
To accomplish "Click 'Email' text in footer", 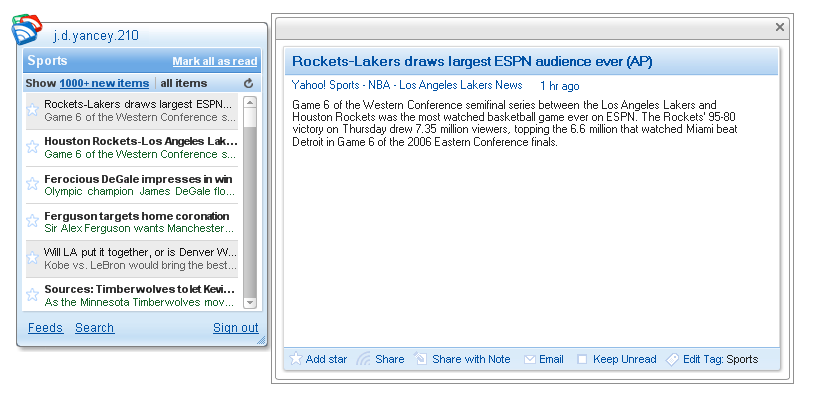I will [x=551, y=359].
